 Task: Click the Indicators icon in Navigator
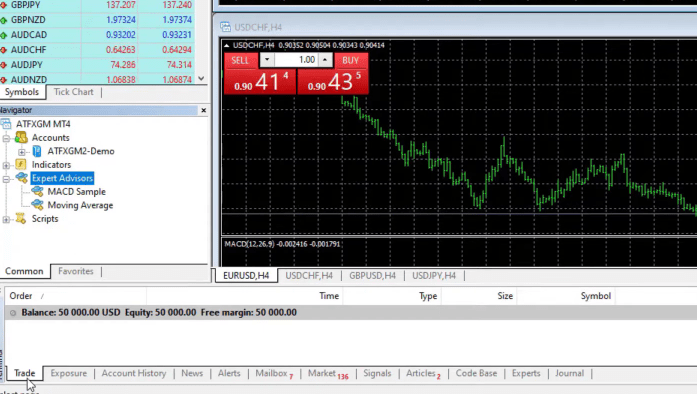pyautogui.click(x=21, y=165)
